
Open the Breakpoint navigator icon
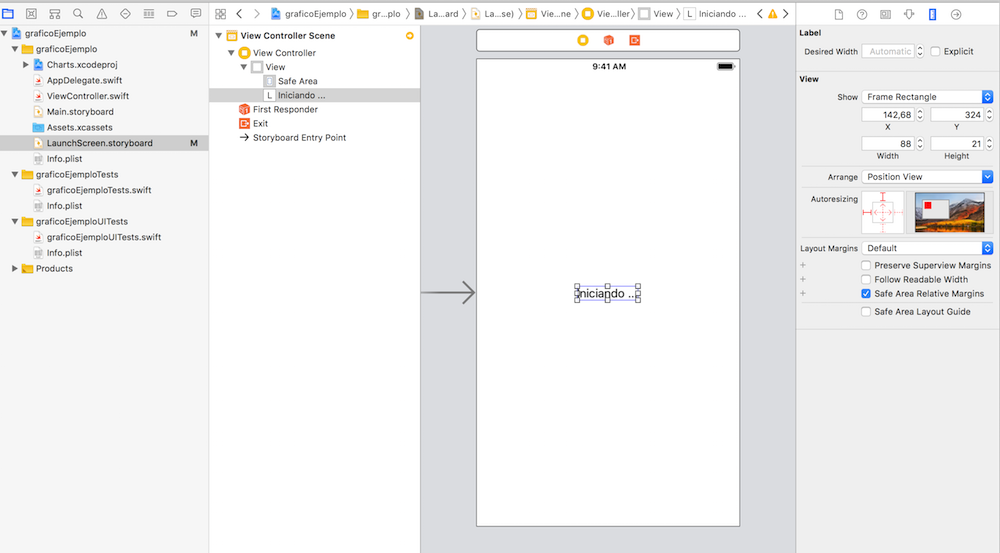pyautogui.click(x=171, y=14)
